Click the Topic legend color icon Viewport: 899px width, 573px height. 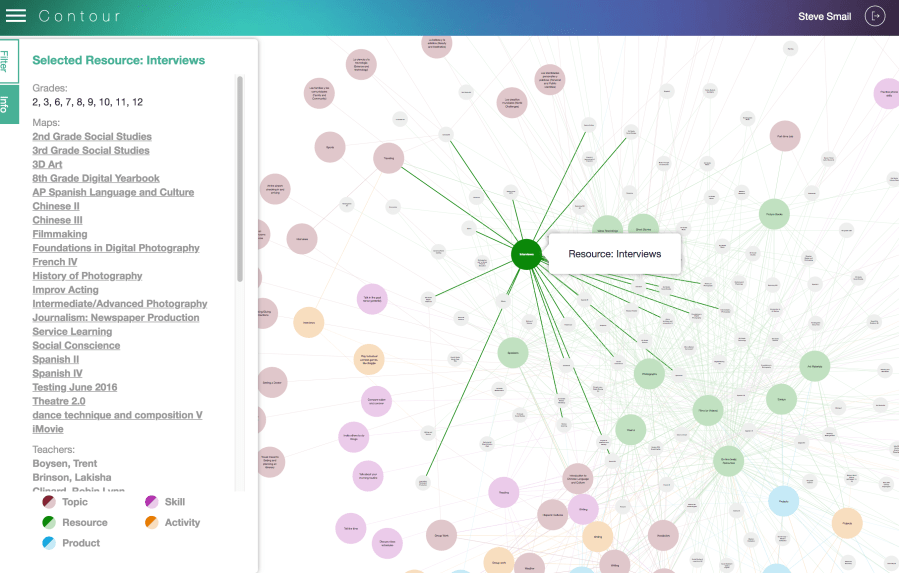(49, 502)
